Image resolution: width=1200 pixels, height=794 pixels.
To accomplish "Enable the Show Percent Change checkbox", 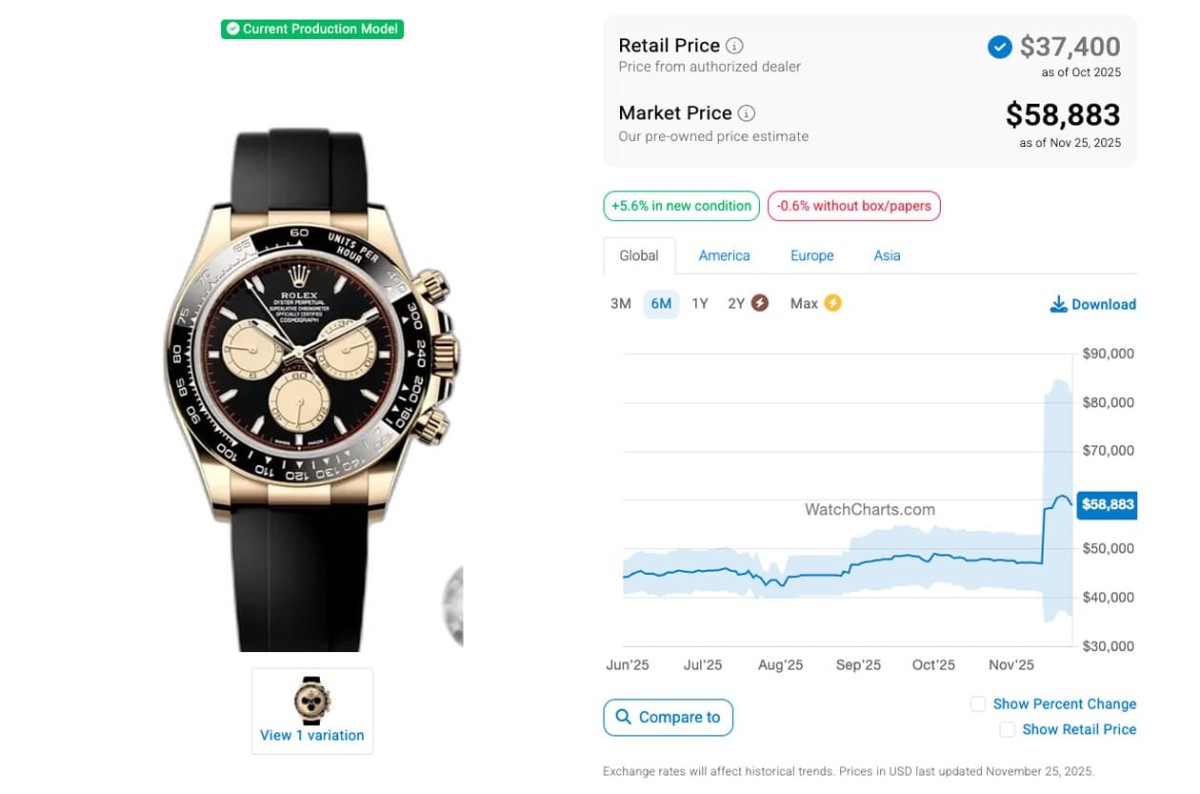I will 978,704.
